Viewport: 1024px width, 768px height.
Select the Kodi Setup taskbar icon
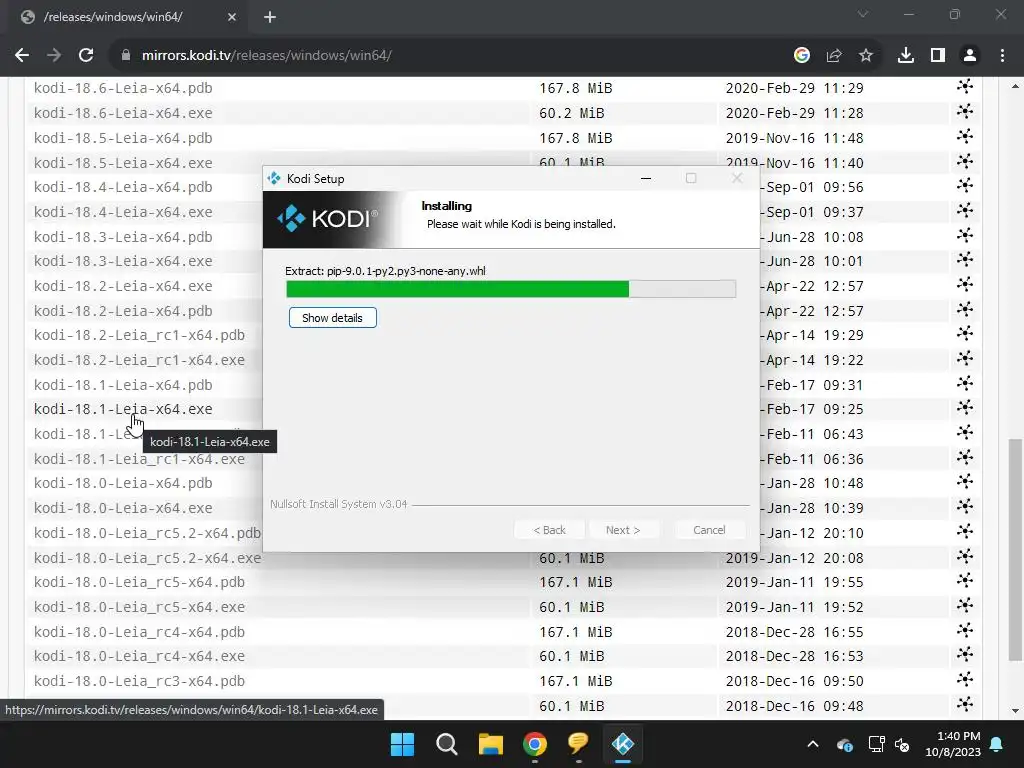623,744
